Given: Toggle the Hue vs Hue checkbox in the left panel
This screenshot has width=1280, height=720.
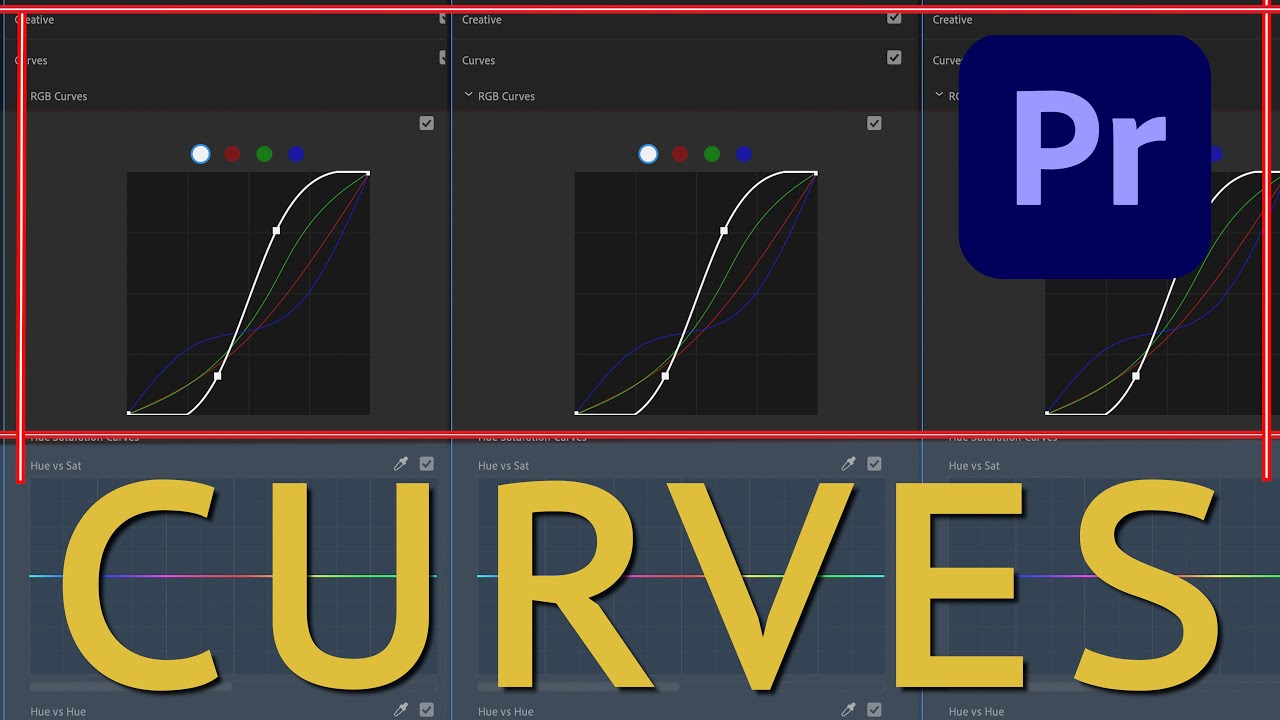Looking at the screenshot, I should pyautogui.click(x=427, y=710).
